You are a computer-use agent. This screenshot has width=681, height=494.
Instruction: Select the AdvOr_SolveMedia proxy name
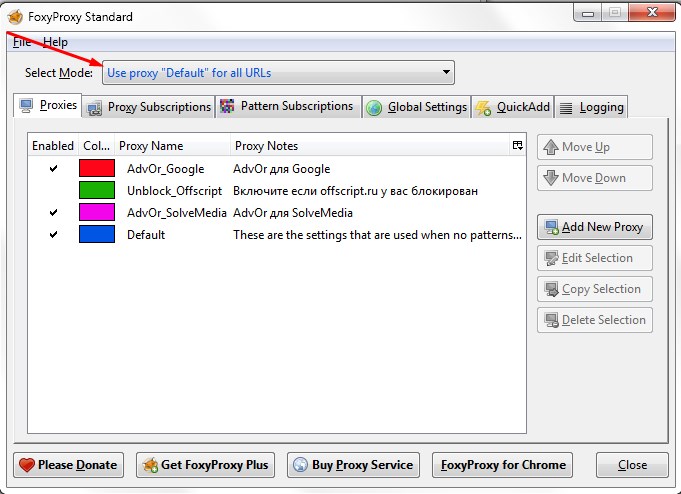[177, 213]
